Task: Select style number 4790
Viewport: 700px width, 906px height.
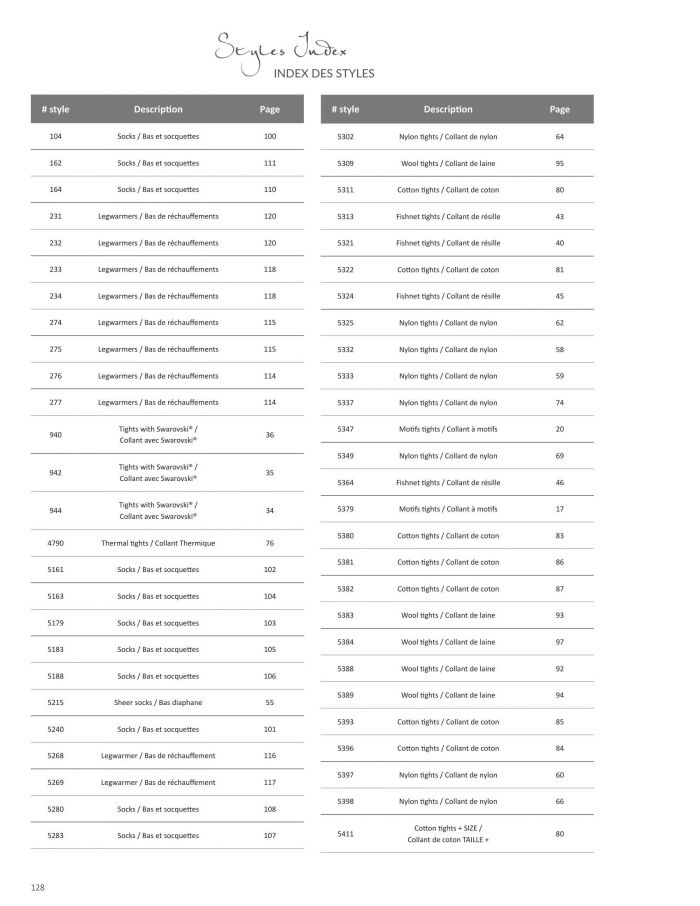Action: point(55,543)
